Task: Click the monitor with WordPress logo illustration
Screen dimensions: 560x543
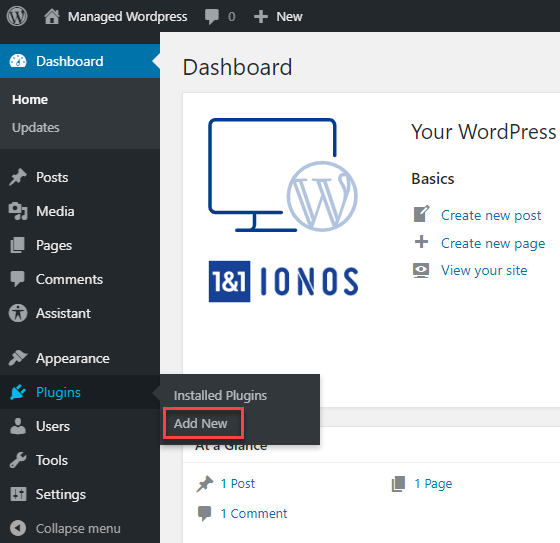Action: coord(283,175)
